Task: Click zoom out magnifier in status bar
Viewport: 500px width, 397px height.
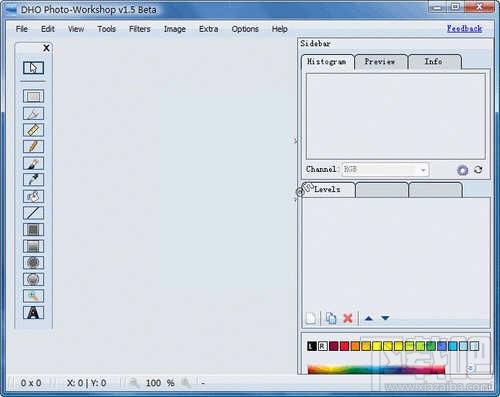Action: 134,383
